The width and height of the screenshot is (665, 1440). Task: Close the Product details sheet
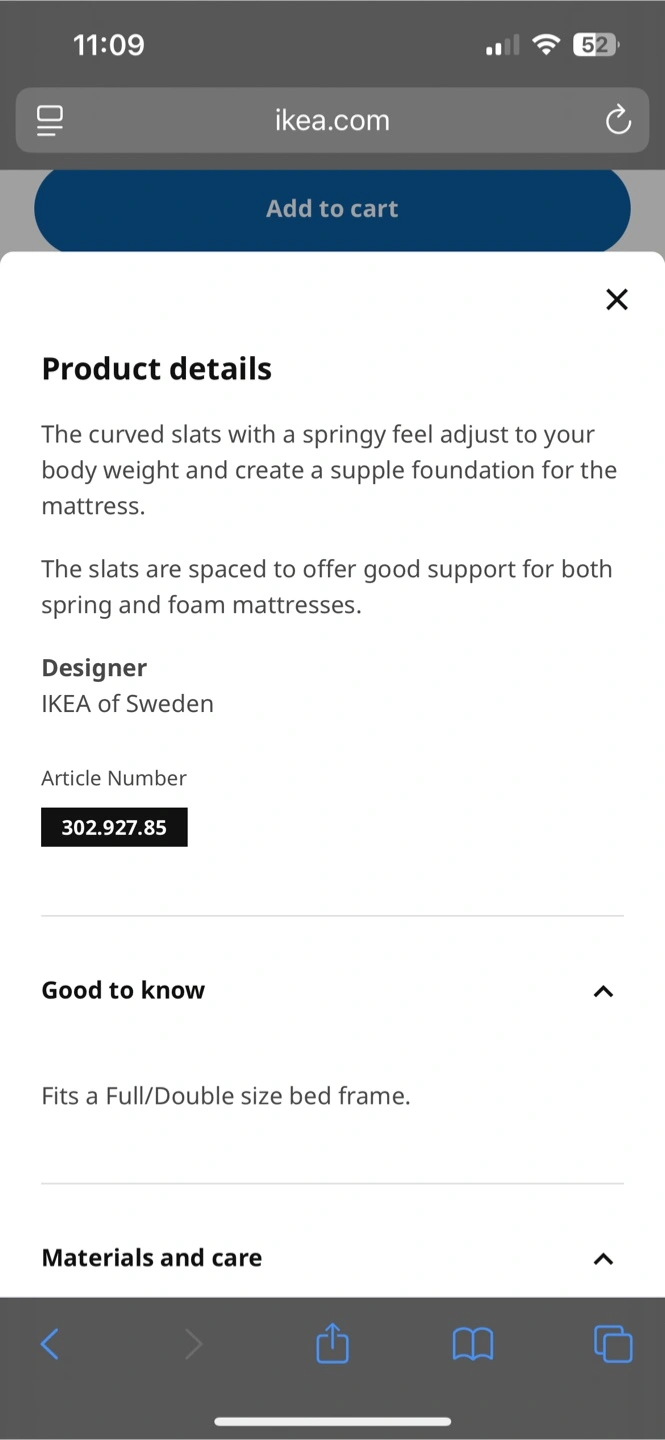(617, 299)
